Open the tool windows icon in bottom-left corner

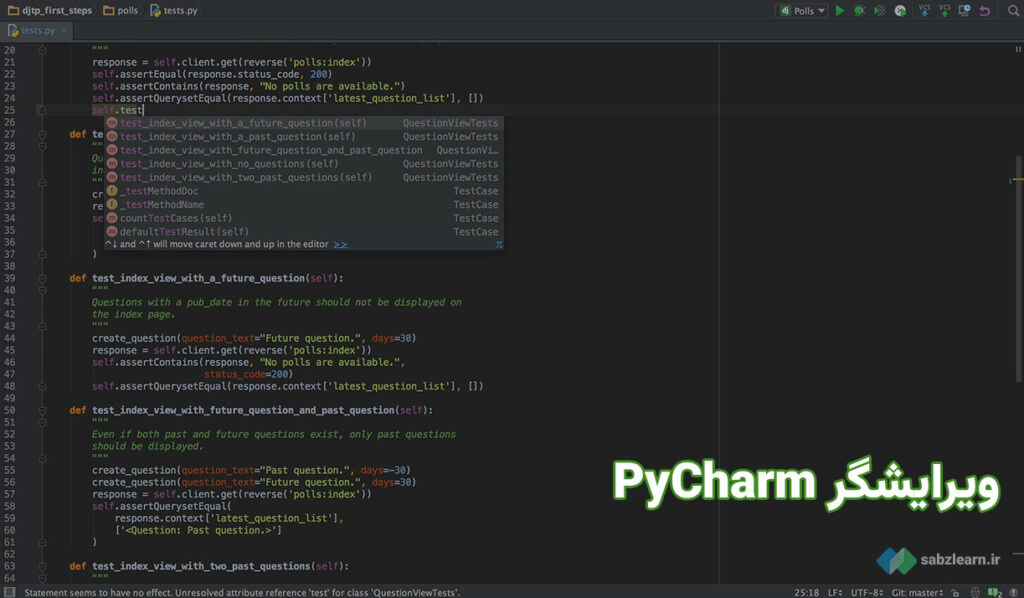click(10, 592)
